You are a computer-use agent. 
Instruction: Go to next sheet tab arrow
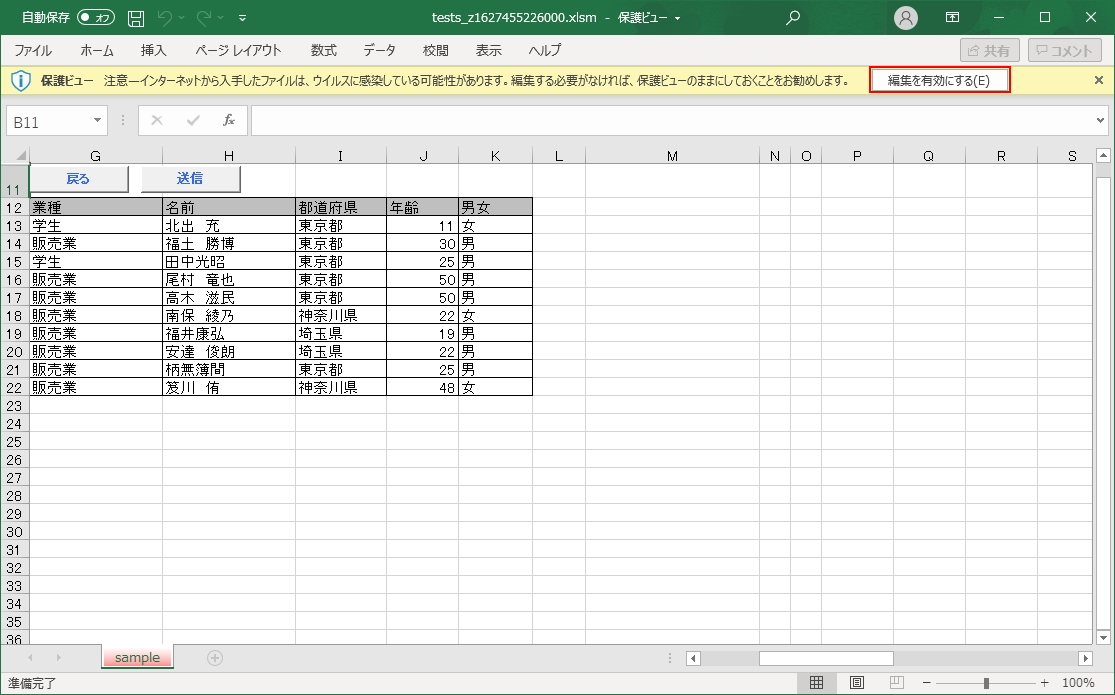click(58, 658)
